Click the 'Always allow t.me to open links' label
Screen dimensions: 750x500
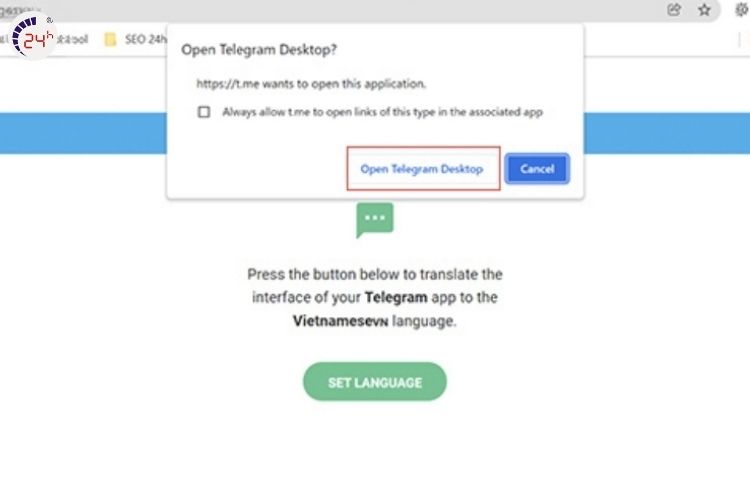click(x=382, y=112)
